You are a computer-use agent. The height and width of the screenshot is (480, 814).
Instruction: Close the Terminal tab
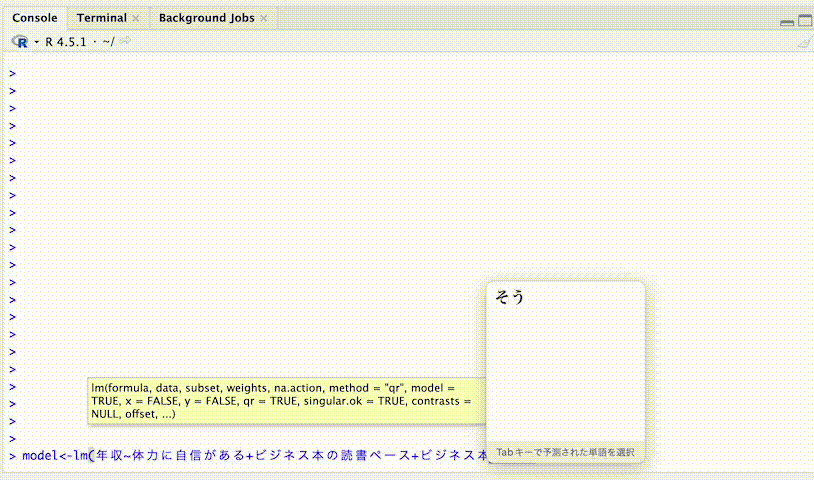point(135,18)
